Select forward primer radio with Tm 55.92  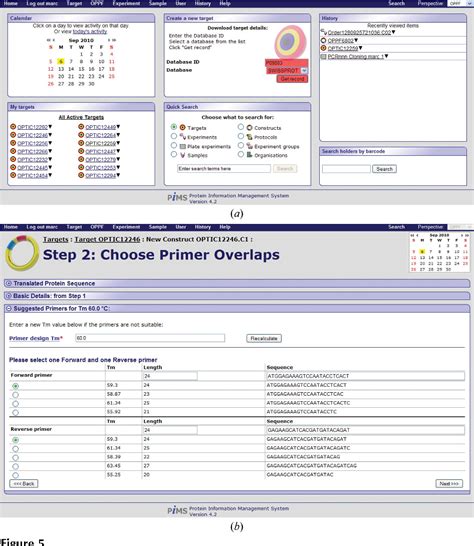pos(15,413)
